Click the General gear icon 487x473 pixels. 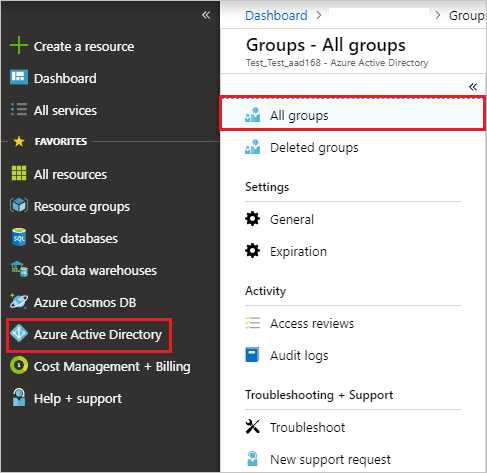coord(253,219)
